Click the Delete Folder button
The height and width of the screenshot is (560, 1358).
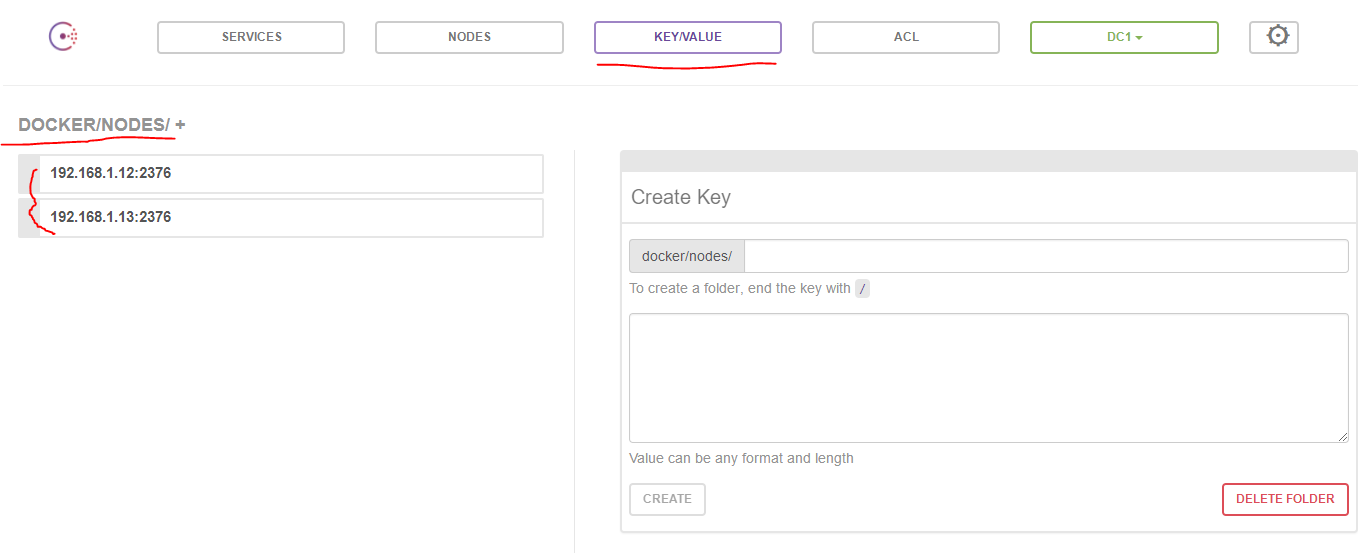(1285, 499)
